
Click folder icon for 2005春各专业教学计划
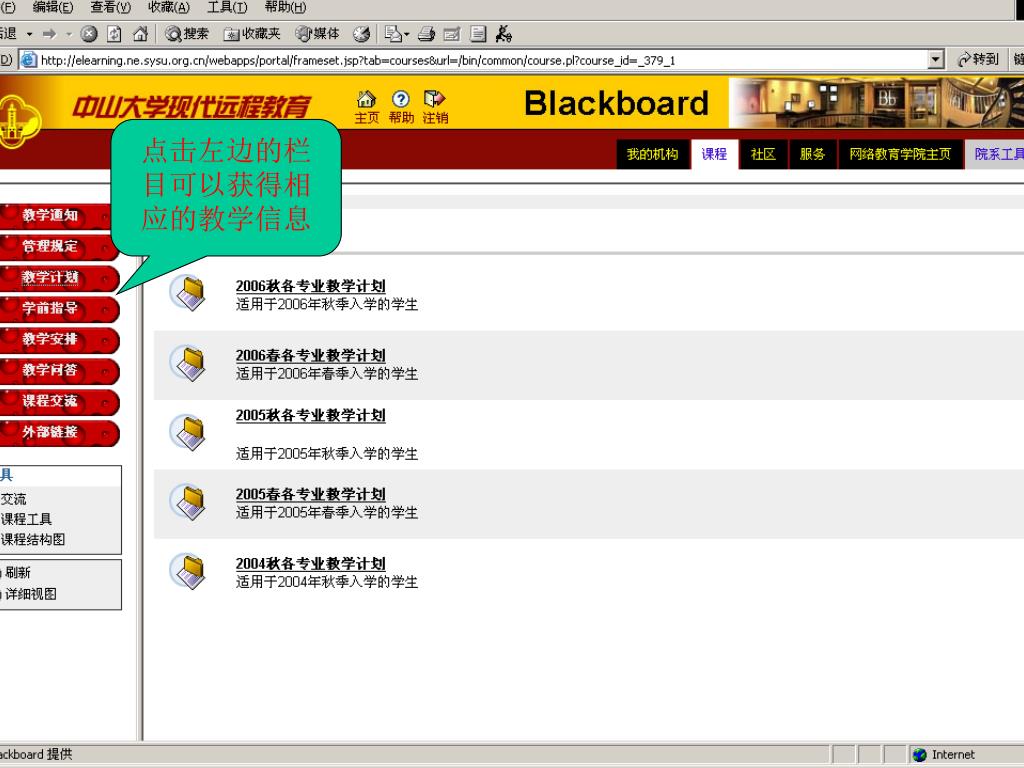pyautogui.click(x=189, y=502)
